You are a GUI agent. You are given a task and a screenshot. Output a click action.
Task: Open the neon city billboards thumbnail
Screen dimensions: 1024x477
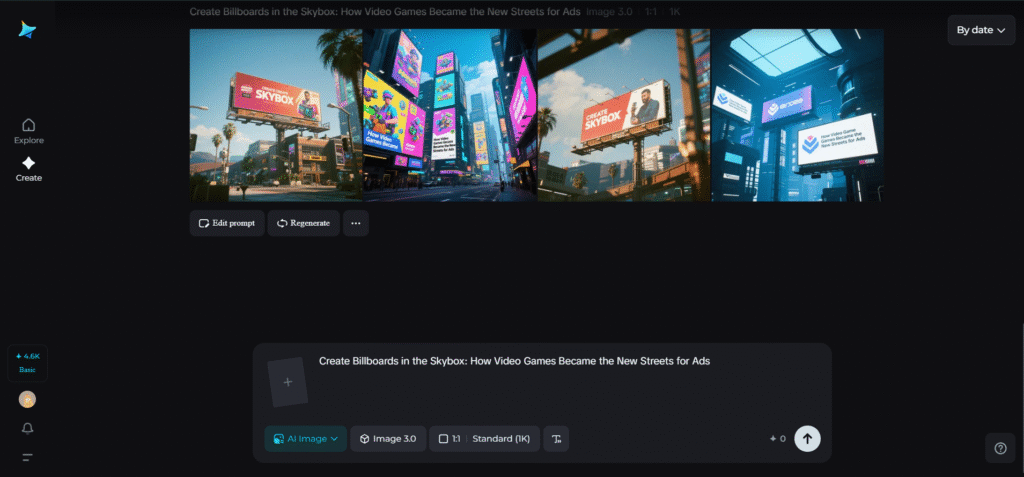pyautogui.click(x=450, y=115)
